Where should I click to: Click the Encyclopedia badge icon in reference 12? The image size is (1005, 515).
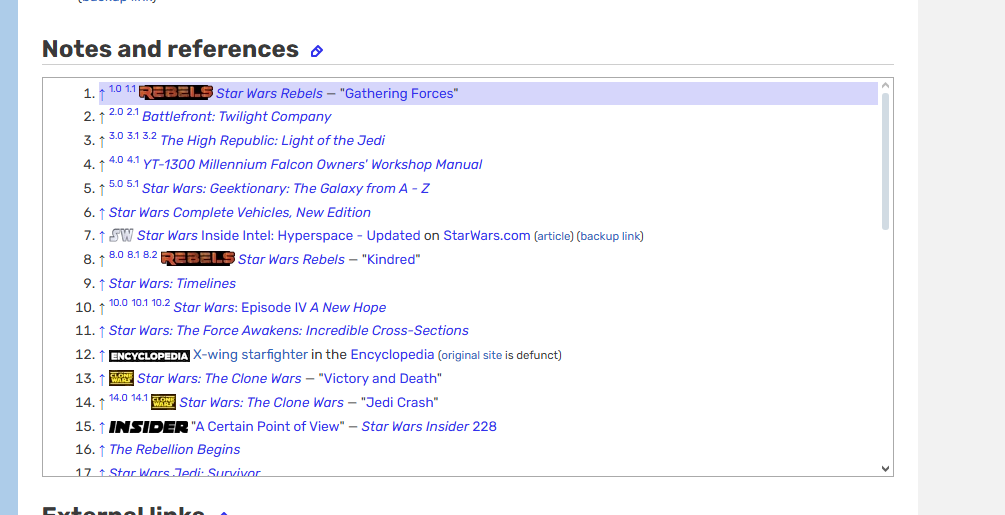click(149, 356)
